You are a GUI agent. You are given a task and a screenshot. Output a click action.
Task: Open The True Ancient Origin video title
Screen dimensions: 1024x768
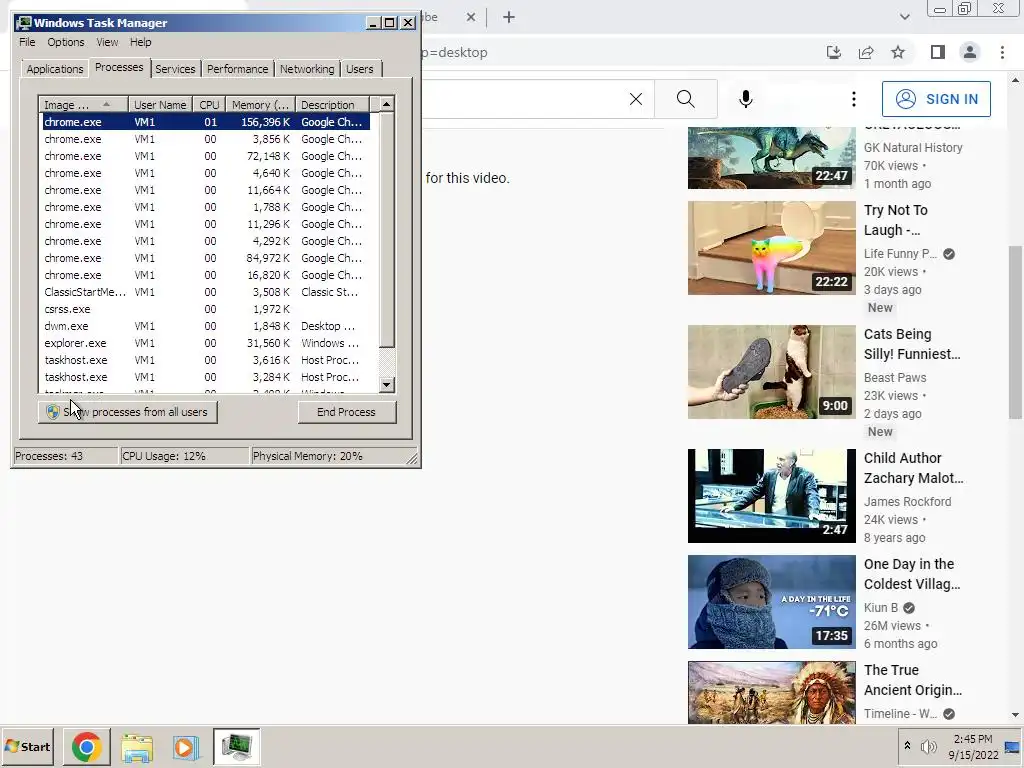pyautogui.click(x=912, y=680)
